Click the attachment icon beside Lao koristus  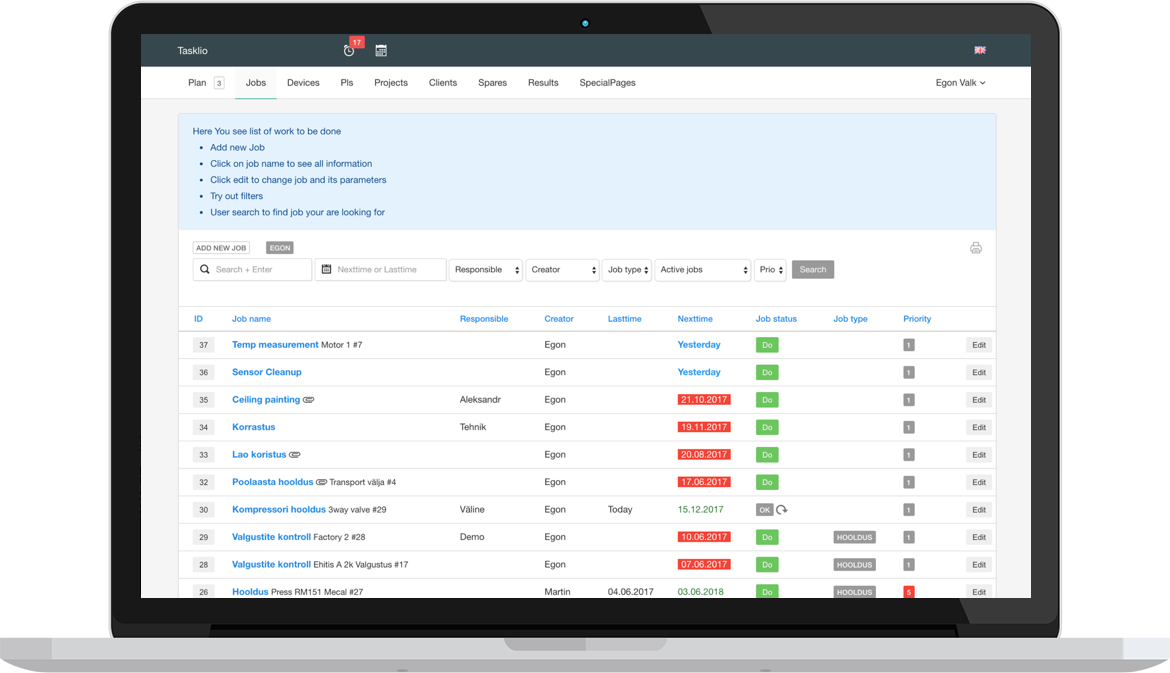(x=295, y=454)
